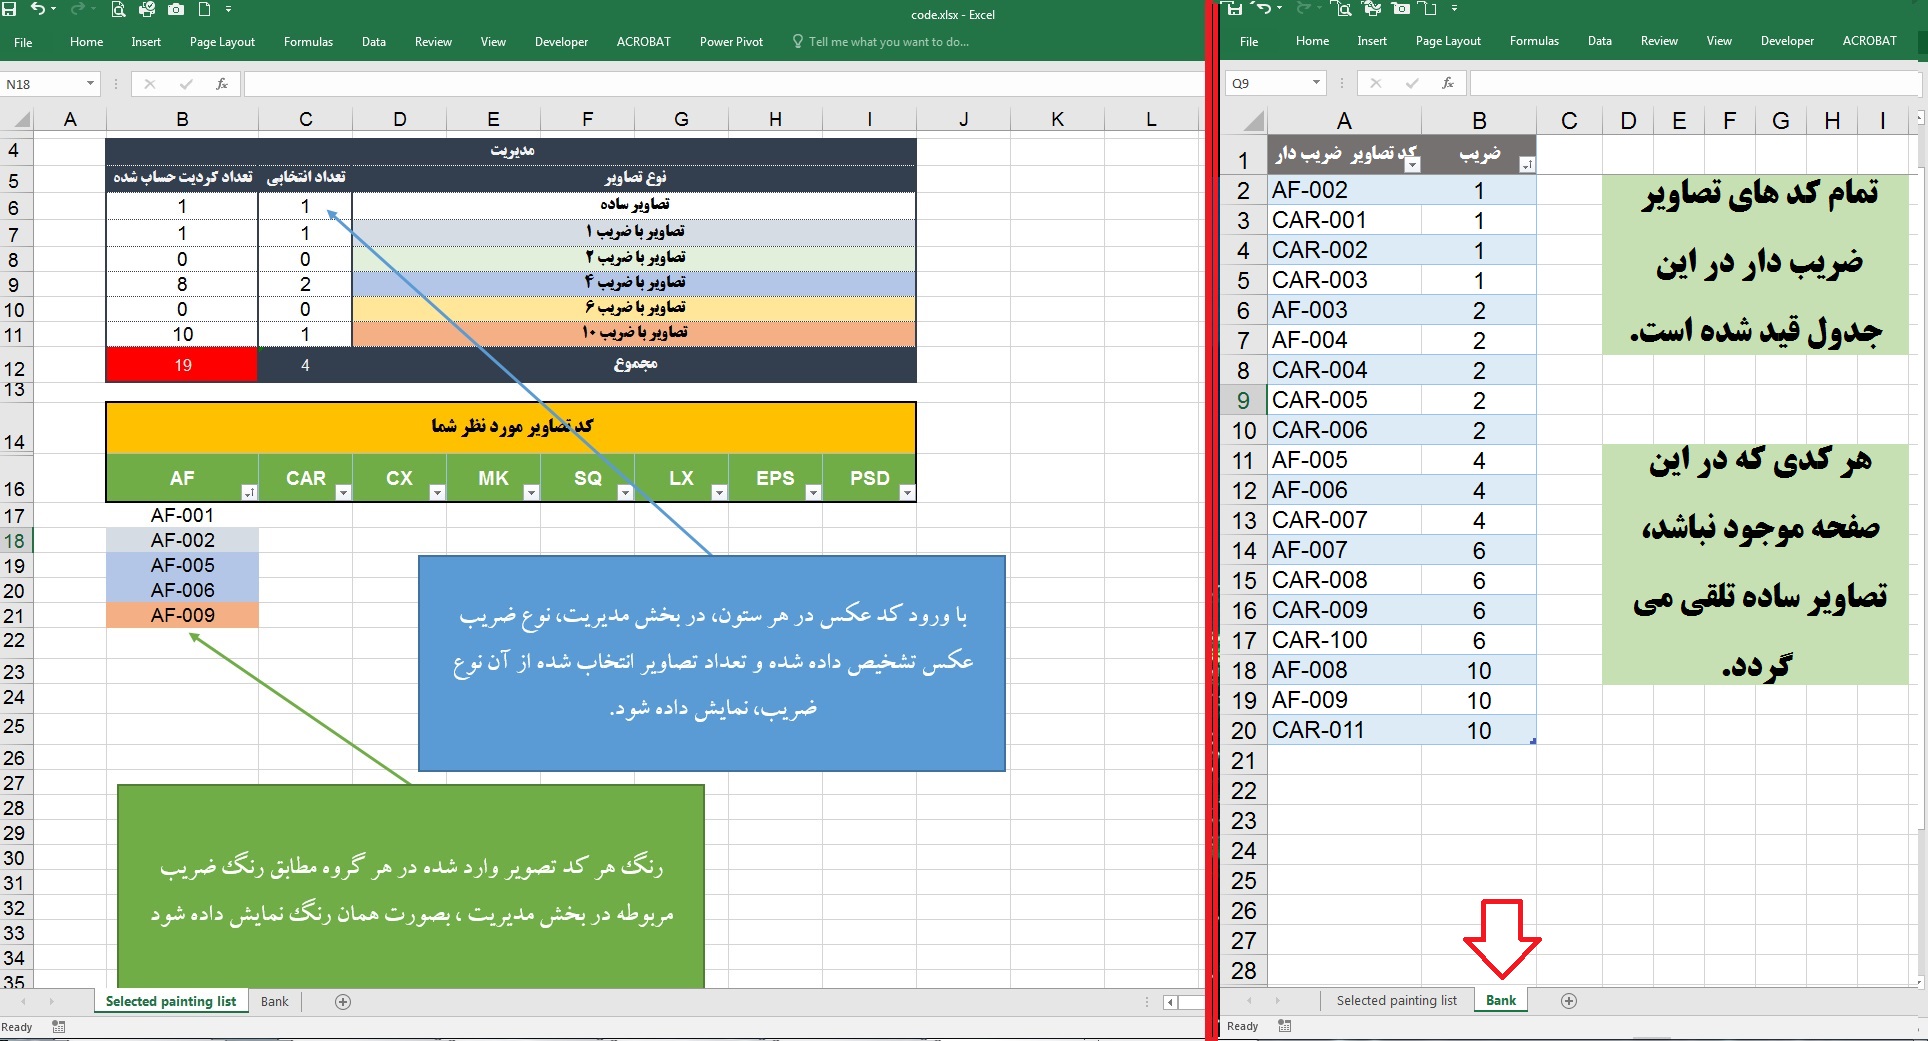Open Print Preview in right window toolbar
1928x1041 pixels.
click(1342, 9)
